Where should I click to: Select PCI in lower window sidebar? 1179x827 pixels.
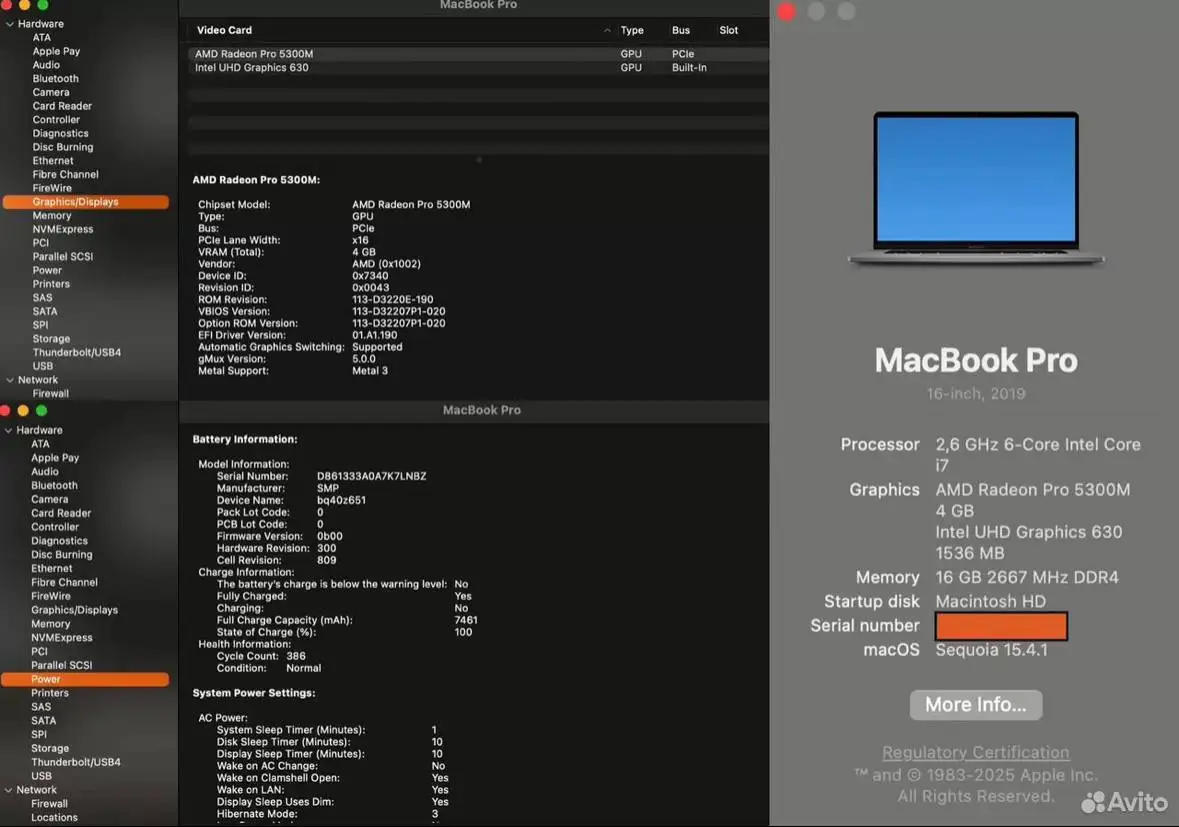[40, 652]
